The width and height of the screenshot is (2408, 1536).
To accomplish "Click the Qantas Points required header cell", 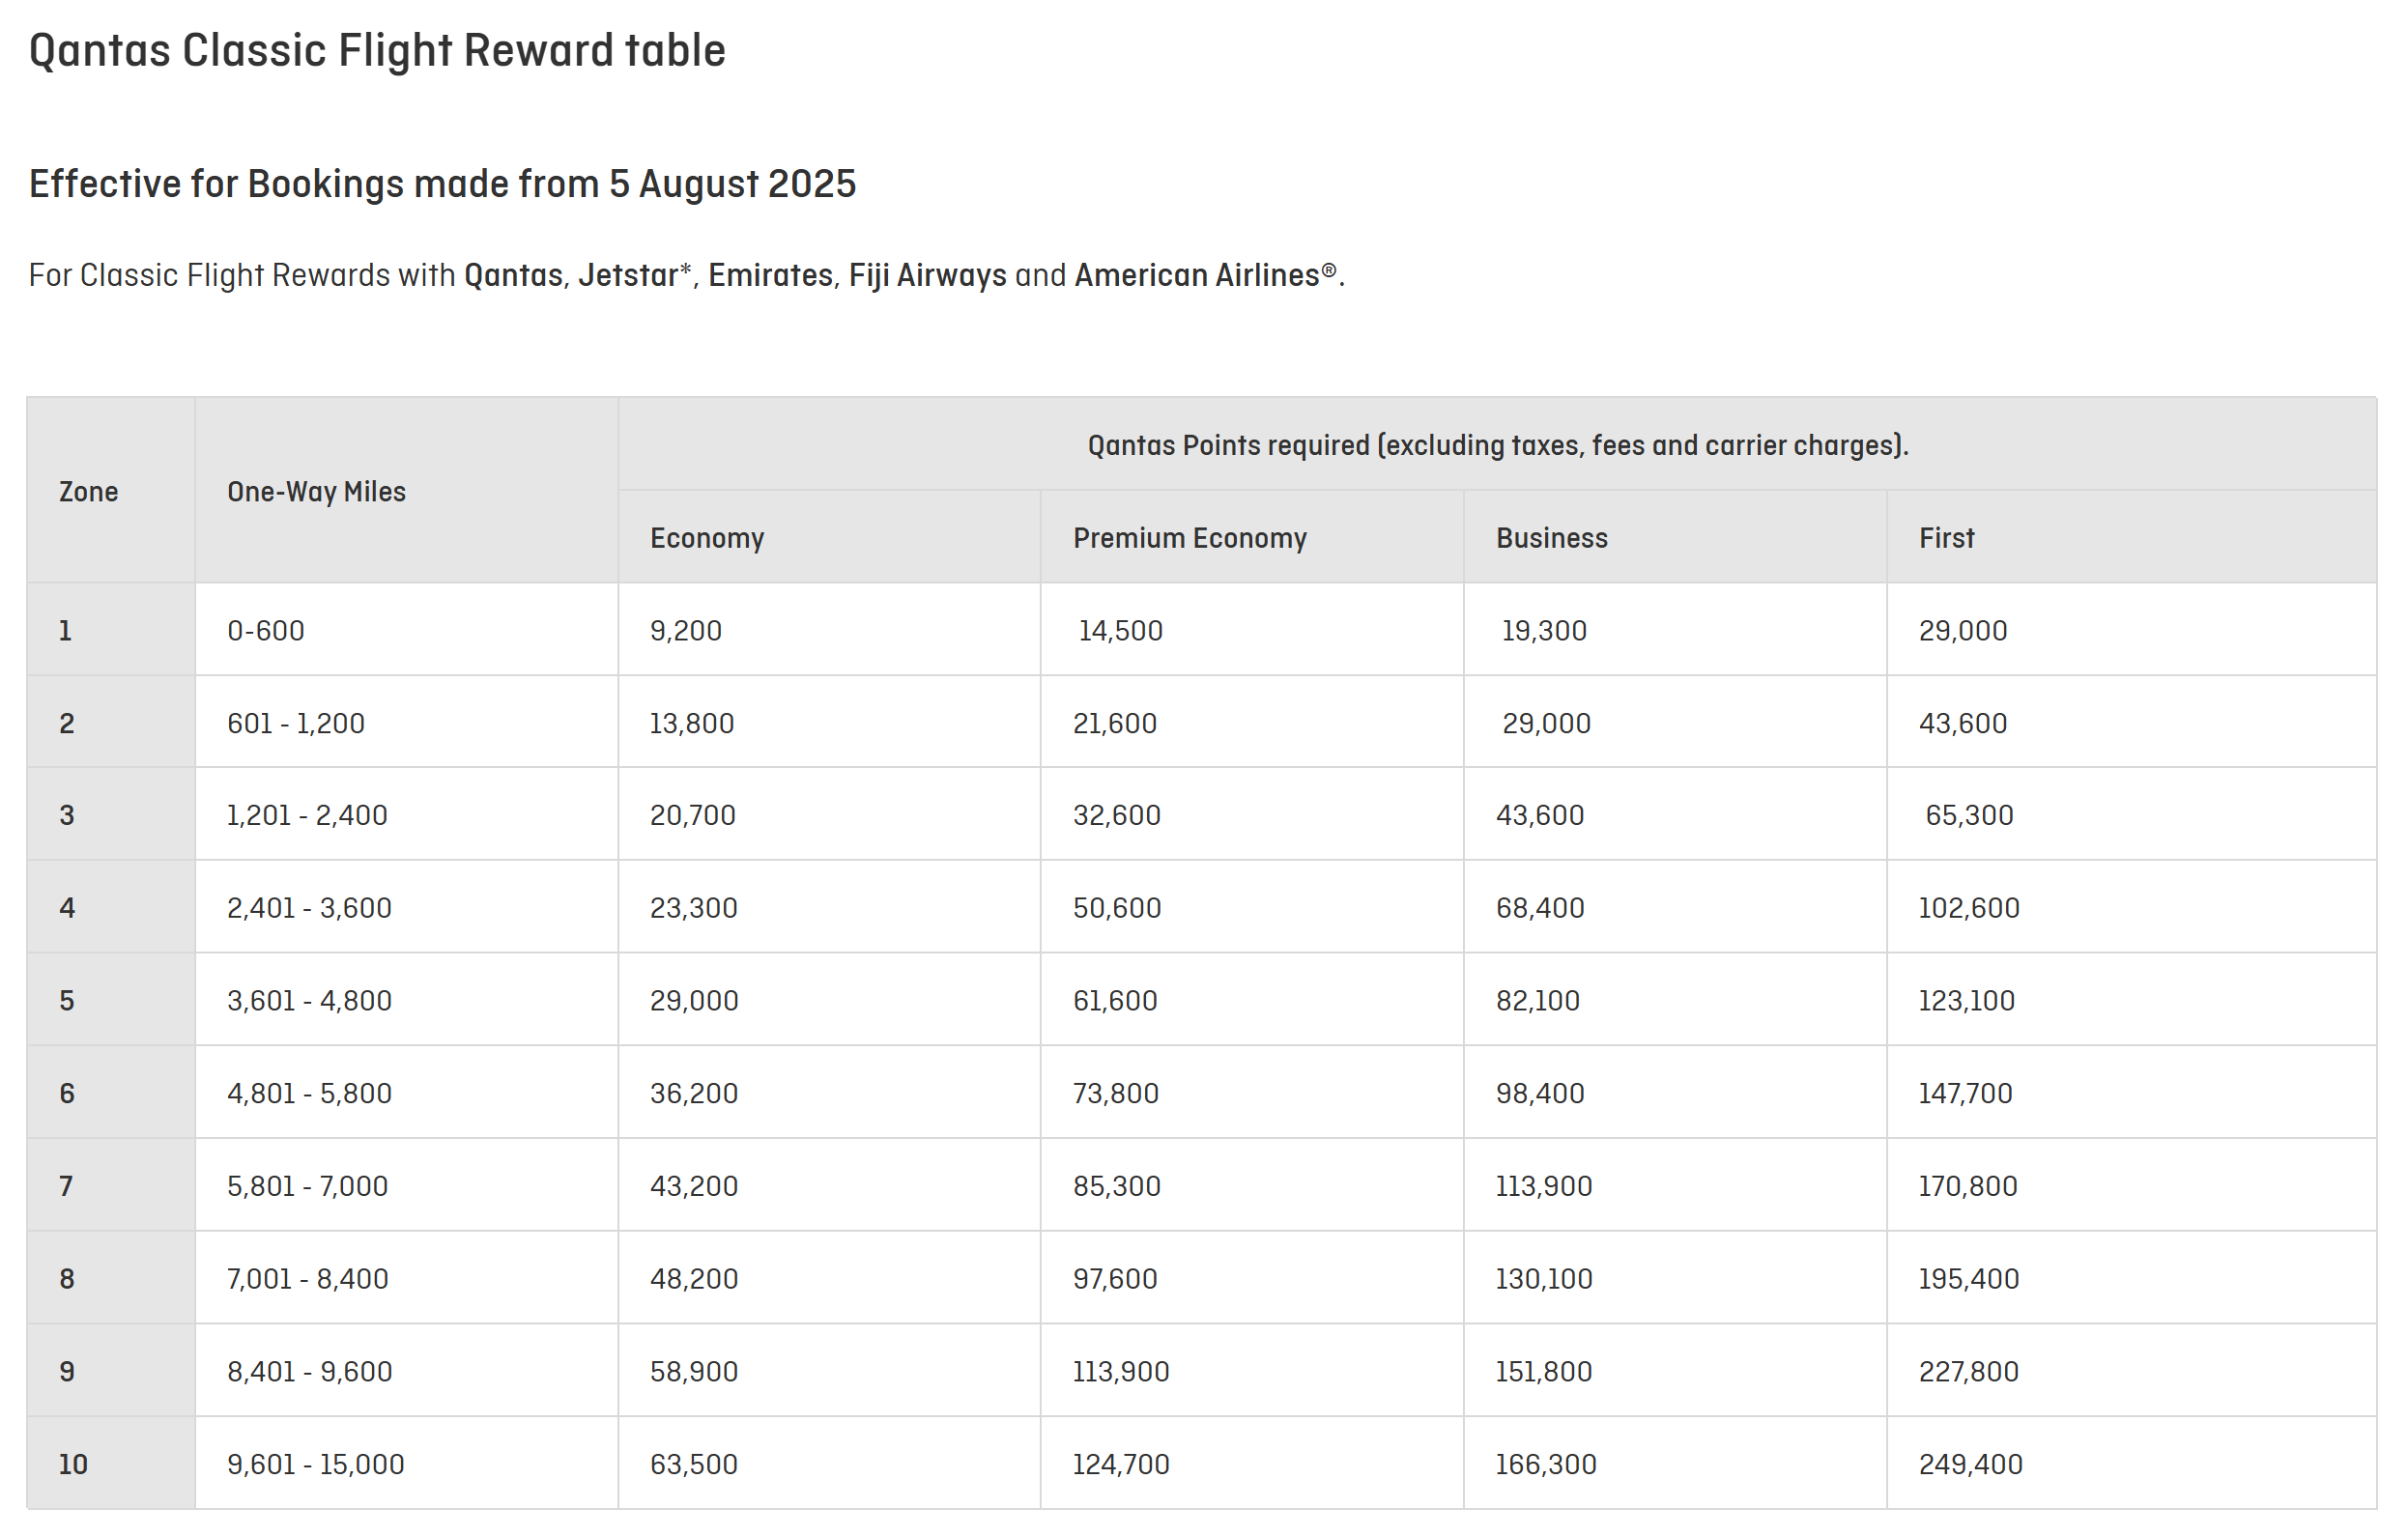I will (x=1497, y=445).
